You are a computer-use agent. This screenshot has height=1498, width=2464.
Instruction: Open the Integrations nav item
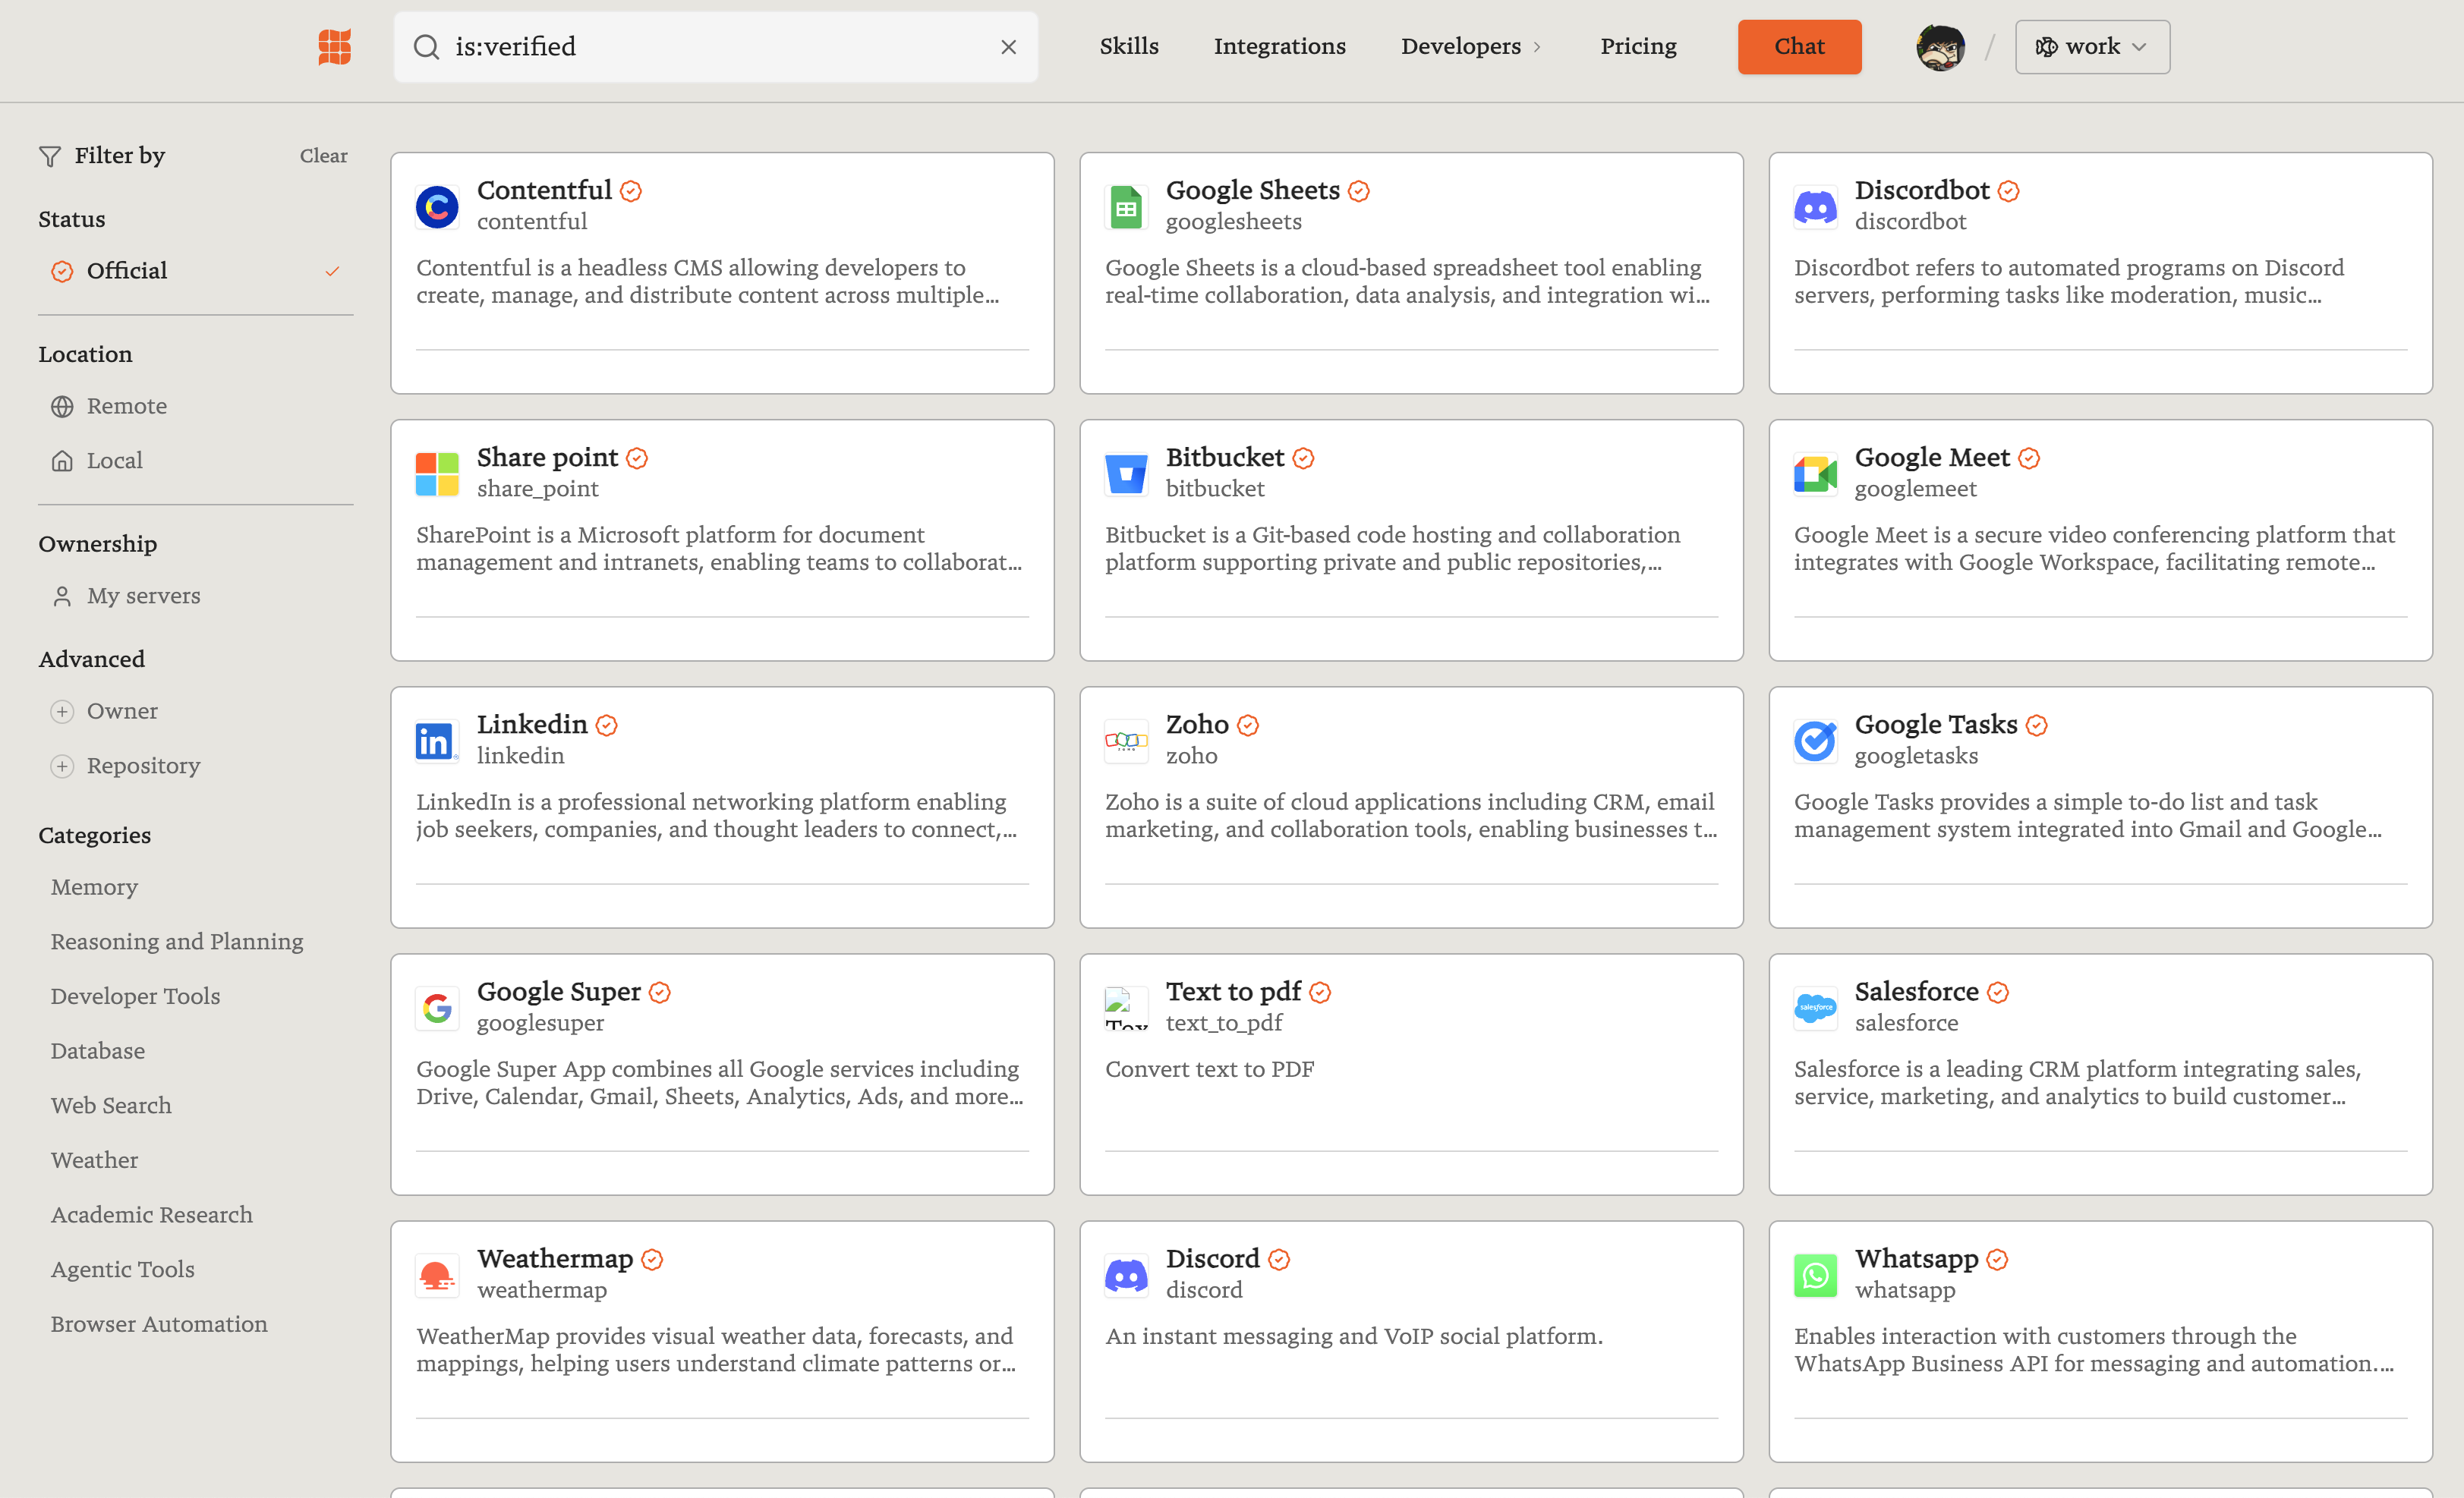(x=1279, y=47)
